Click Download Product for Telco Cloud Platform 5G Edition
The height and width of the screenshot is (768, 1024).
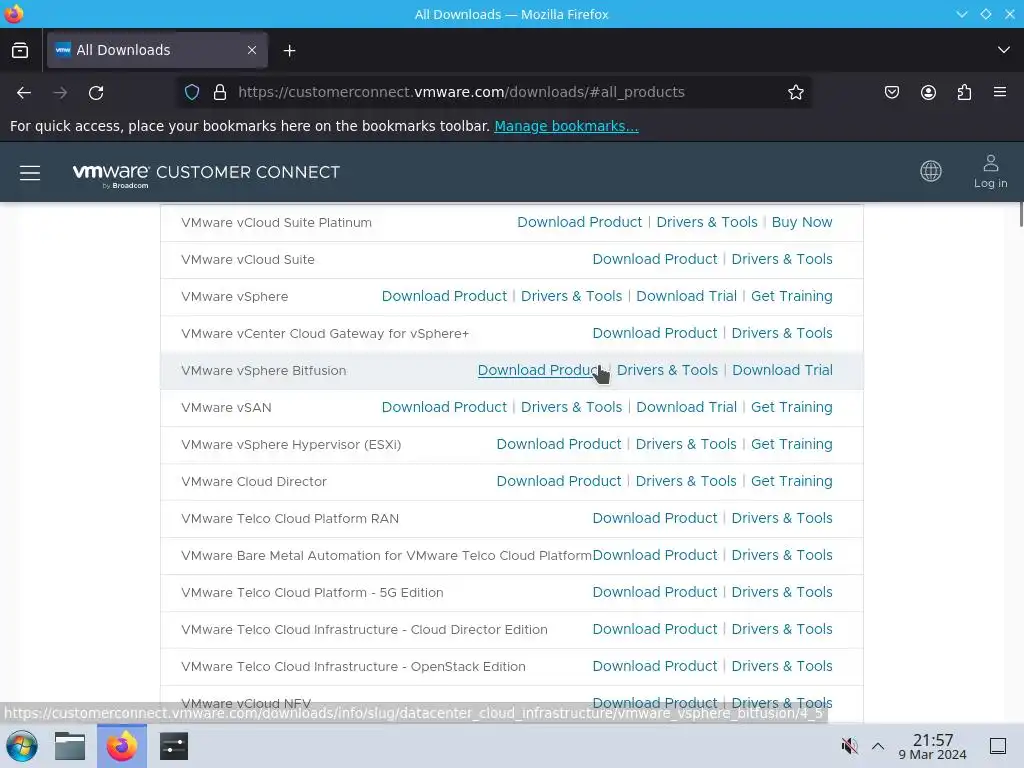[654, 592]
